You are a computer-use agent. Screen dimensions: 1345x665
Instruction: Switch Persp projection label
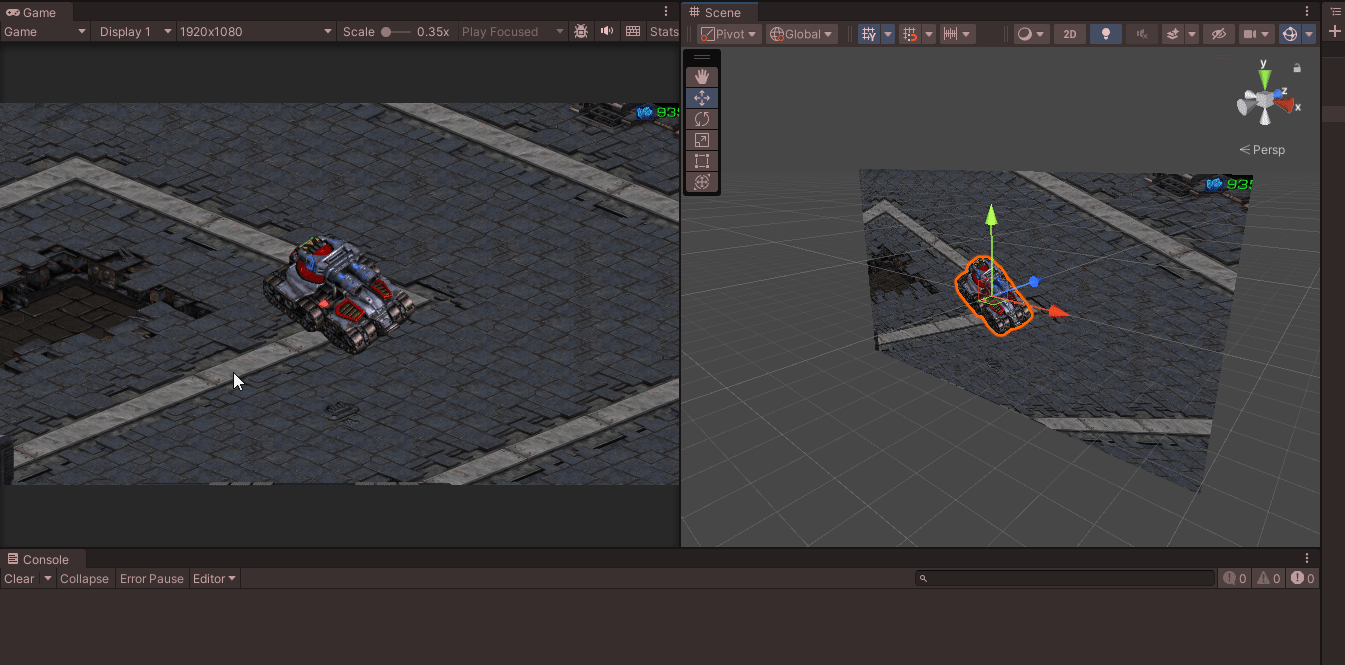pyautogui.click(x=1262, y=150)
